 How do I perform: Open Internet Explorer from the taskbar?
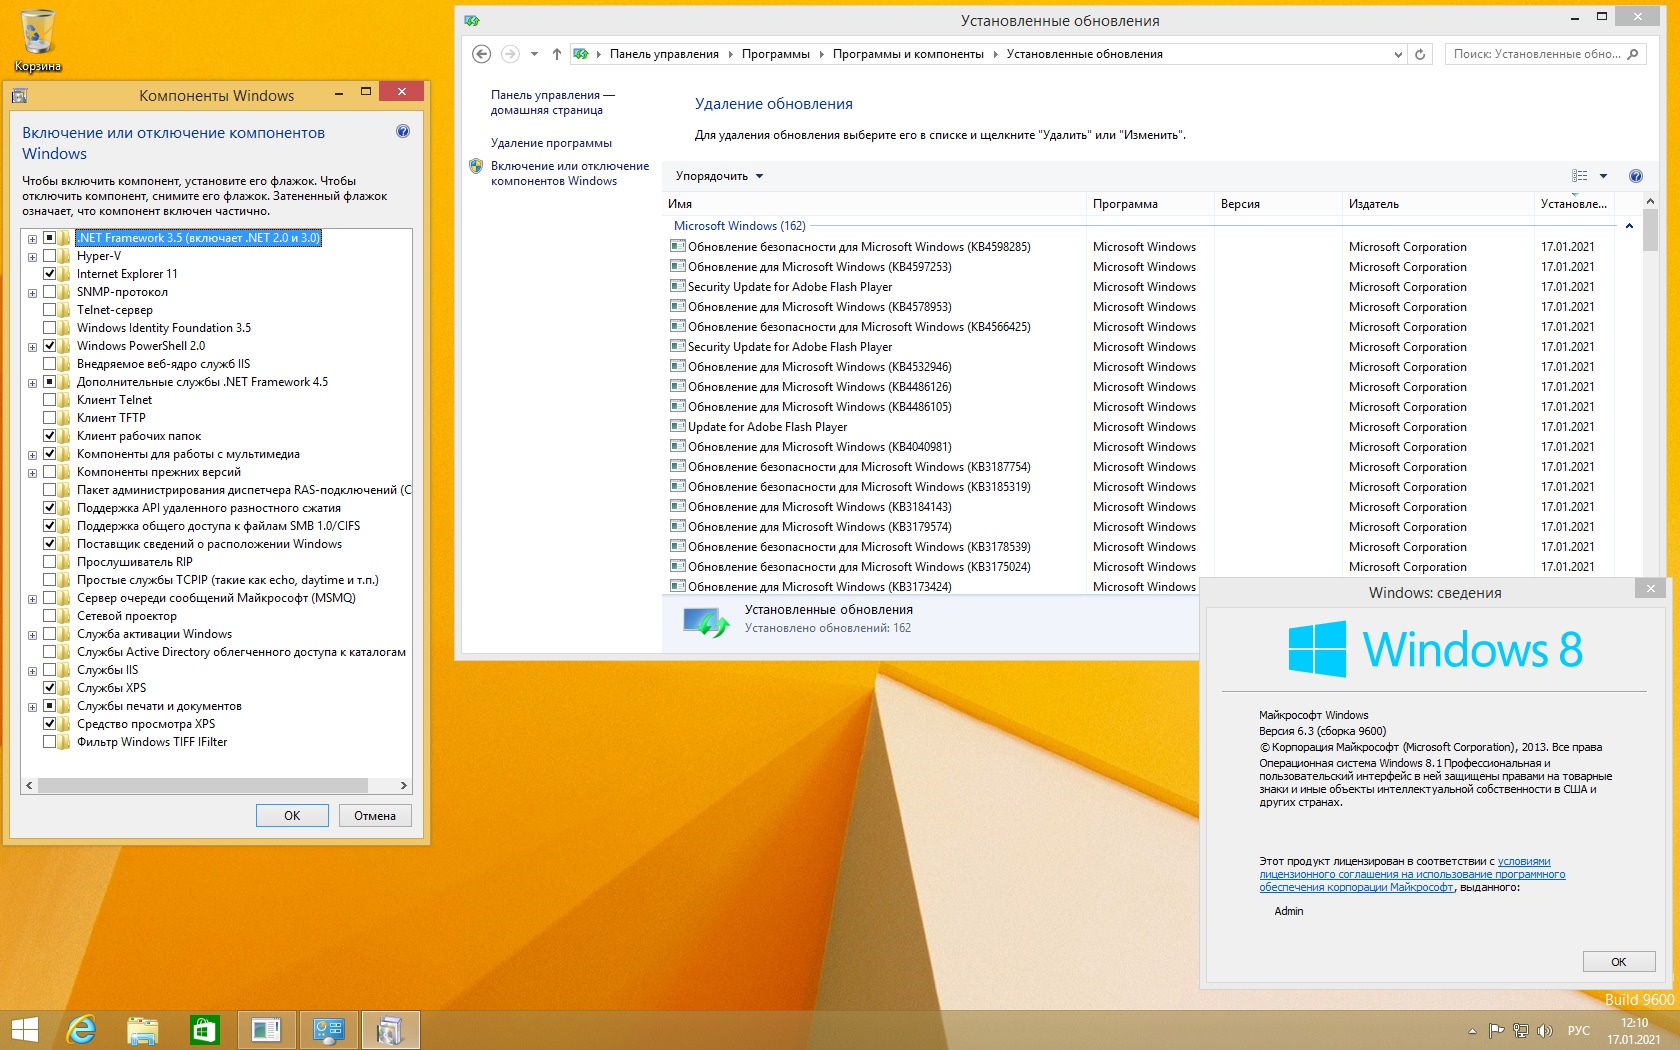[x=81, y=1029]
